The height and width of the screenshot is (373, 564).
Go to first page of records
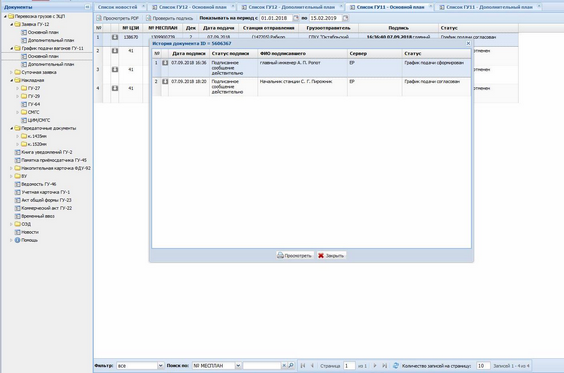coord(303,365)
